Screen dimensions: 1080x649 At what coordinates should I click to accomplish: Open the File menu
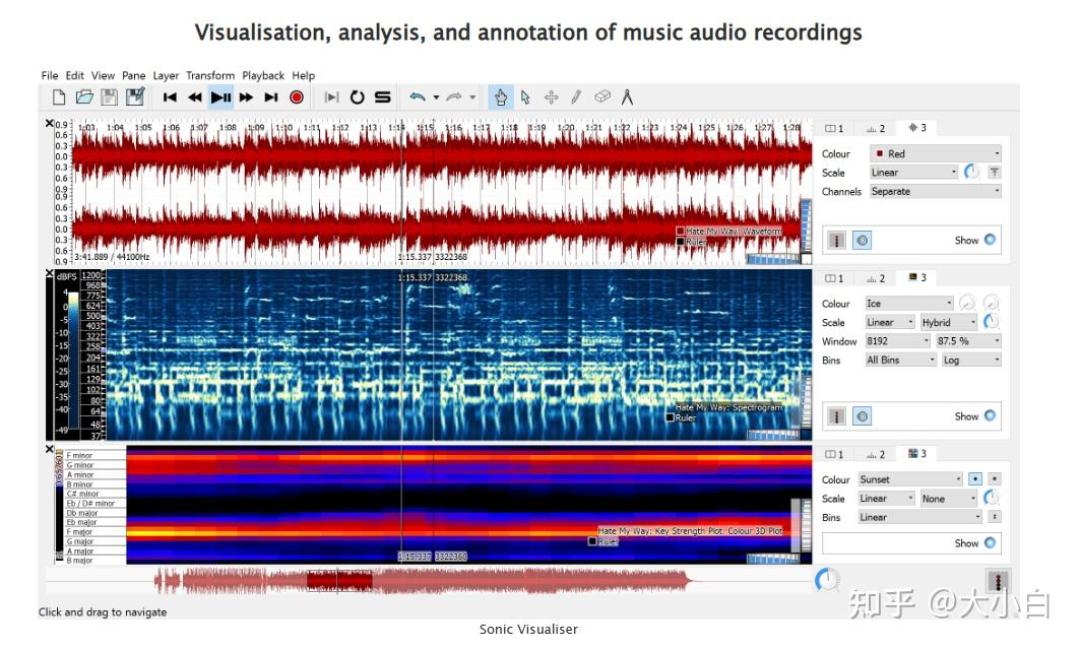pyautogui.click(x=50, y=75)
